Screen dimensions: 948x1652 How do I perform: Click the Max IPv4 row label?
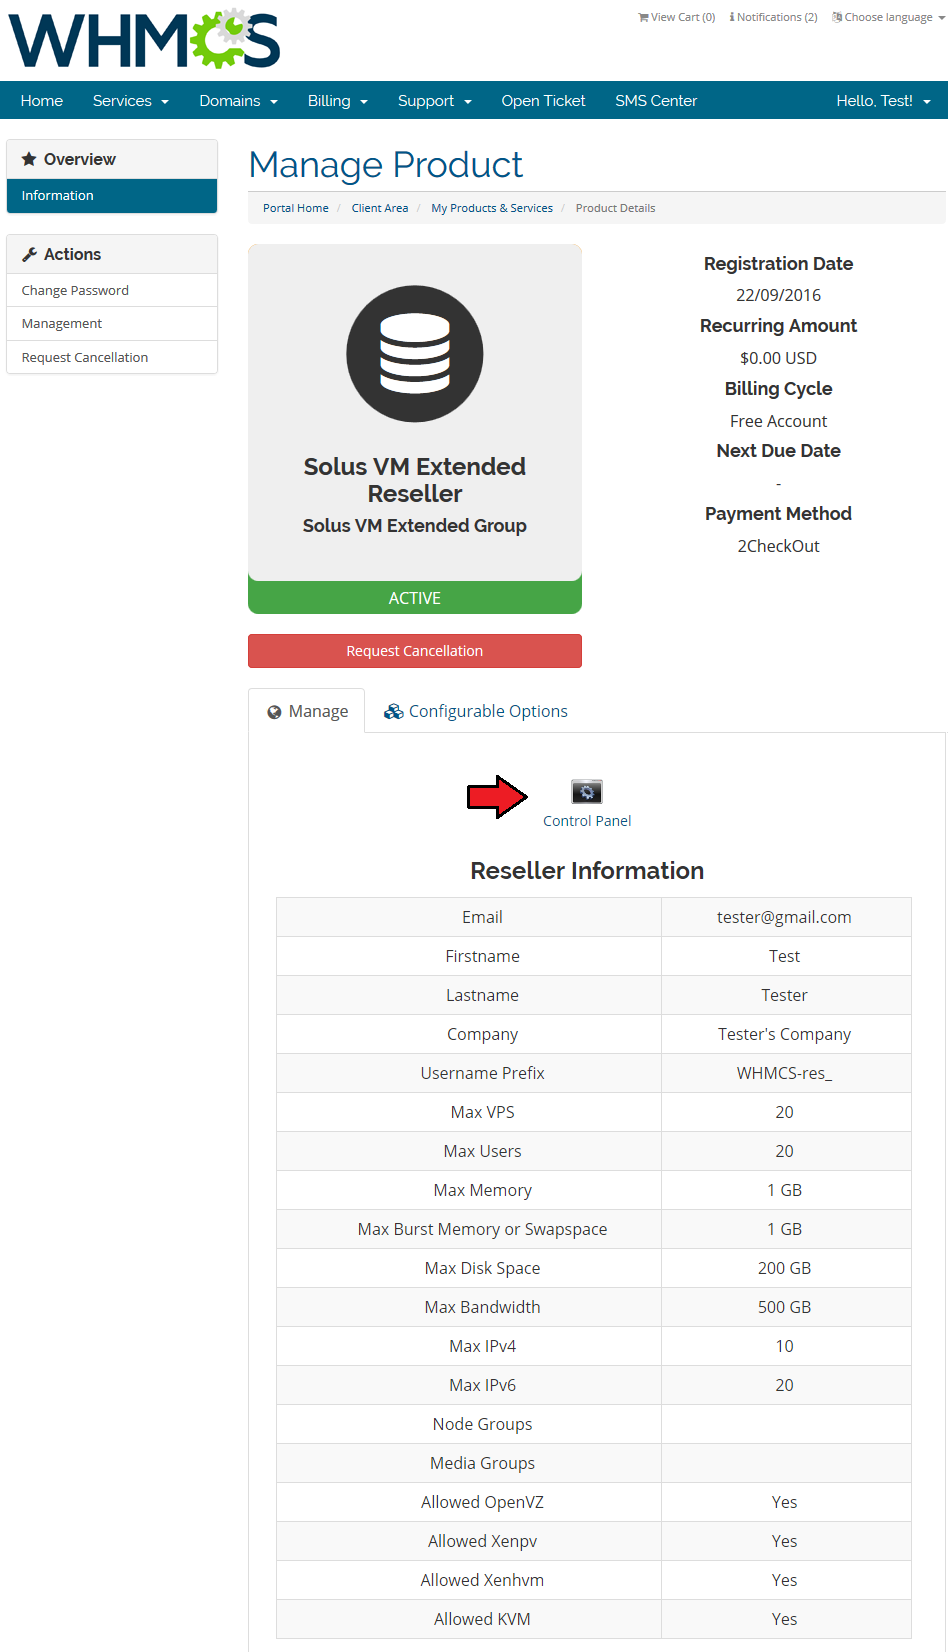pyautogui.click(x=483, y=1346)
